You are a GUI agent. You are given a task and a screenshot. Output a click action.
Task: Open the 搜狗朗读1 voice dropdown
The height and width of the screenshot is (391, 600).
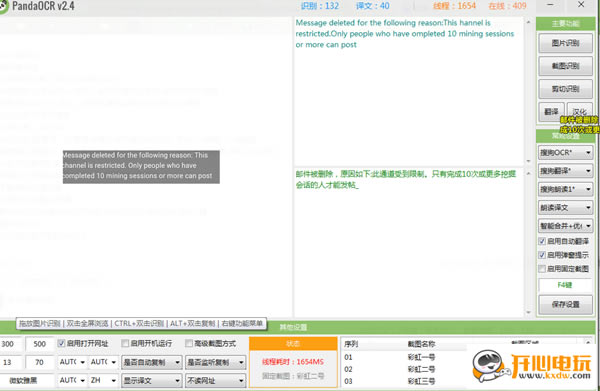[x=565, y=189]
